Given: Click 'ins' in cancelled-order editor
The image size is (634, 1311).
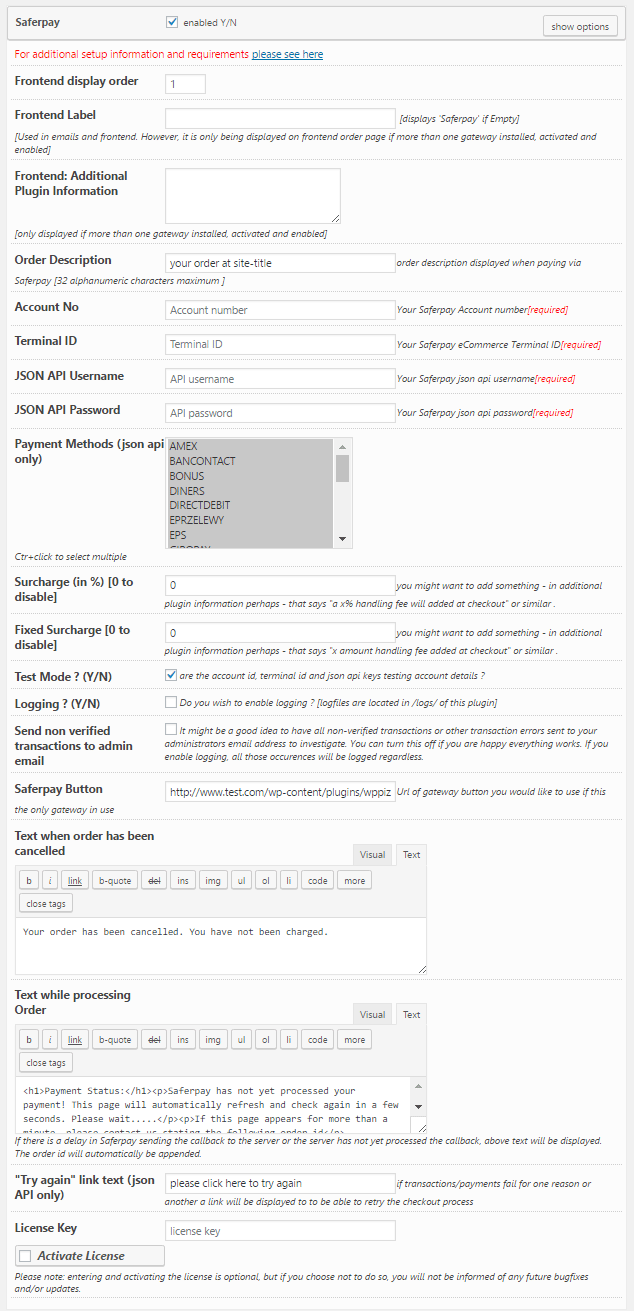Looking at the screenshot, I should (x=183, y=880).
